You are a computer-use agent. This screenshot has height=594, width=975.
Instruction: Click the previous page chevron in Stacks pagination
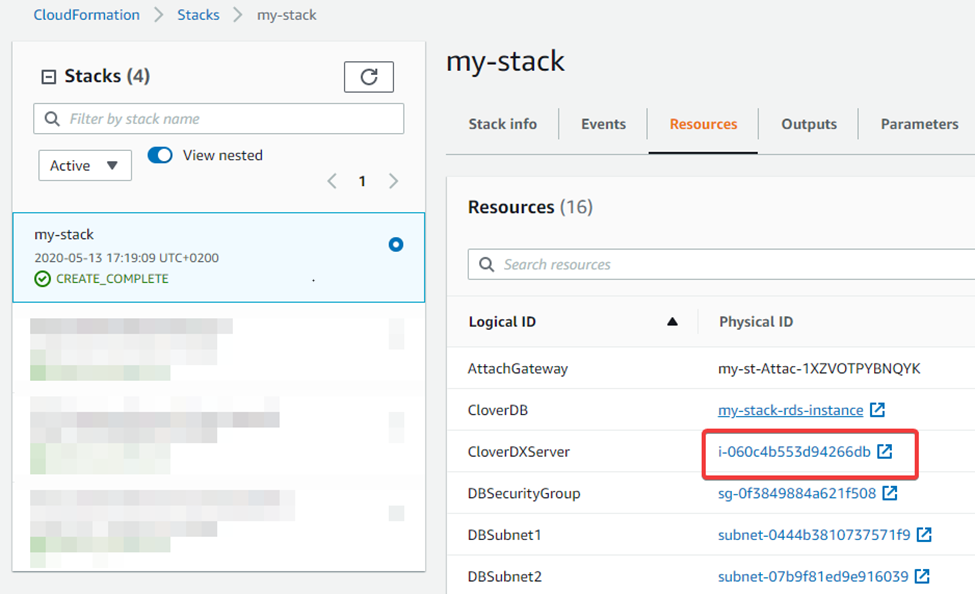(331, 182)
